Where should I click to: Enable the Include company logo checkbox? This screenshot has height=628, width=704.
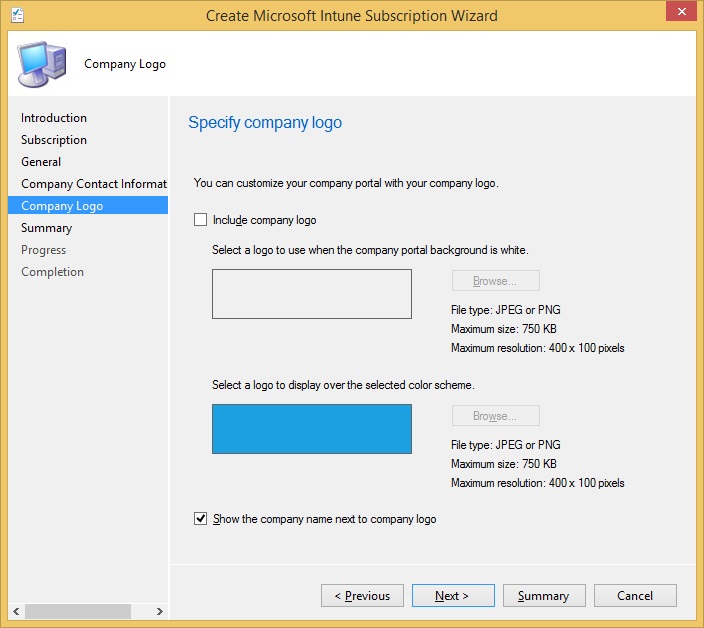tap(201, 220)
